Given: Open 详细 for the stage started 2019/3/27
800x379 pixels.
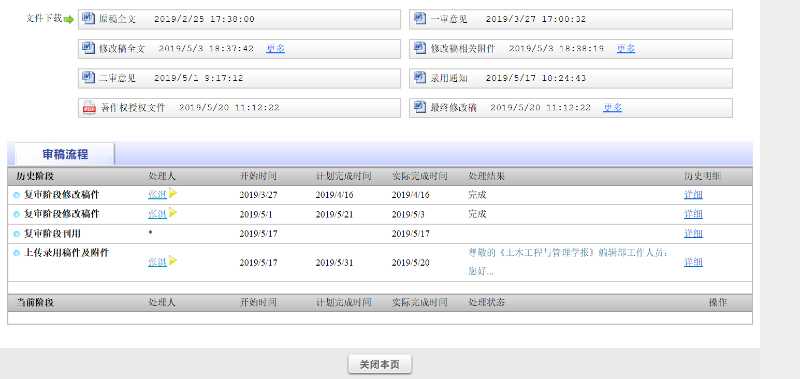Looking at the screenshot, I should [693, 194].
